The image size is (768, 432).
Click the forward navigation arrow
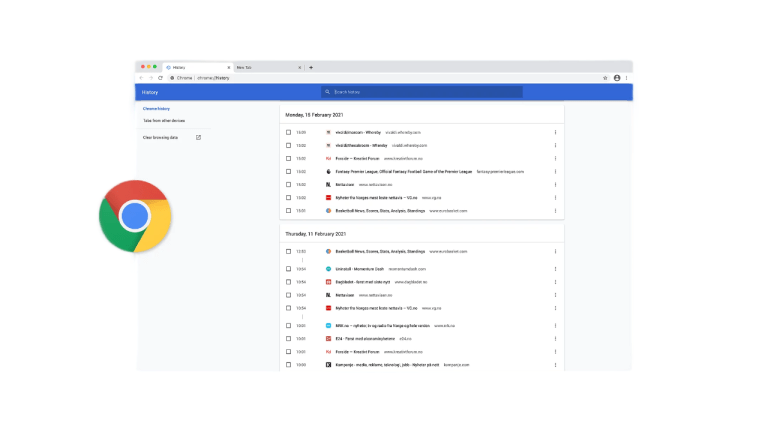coord(151,78)
